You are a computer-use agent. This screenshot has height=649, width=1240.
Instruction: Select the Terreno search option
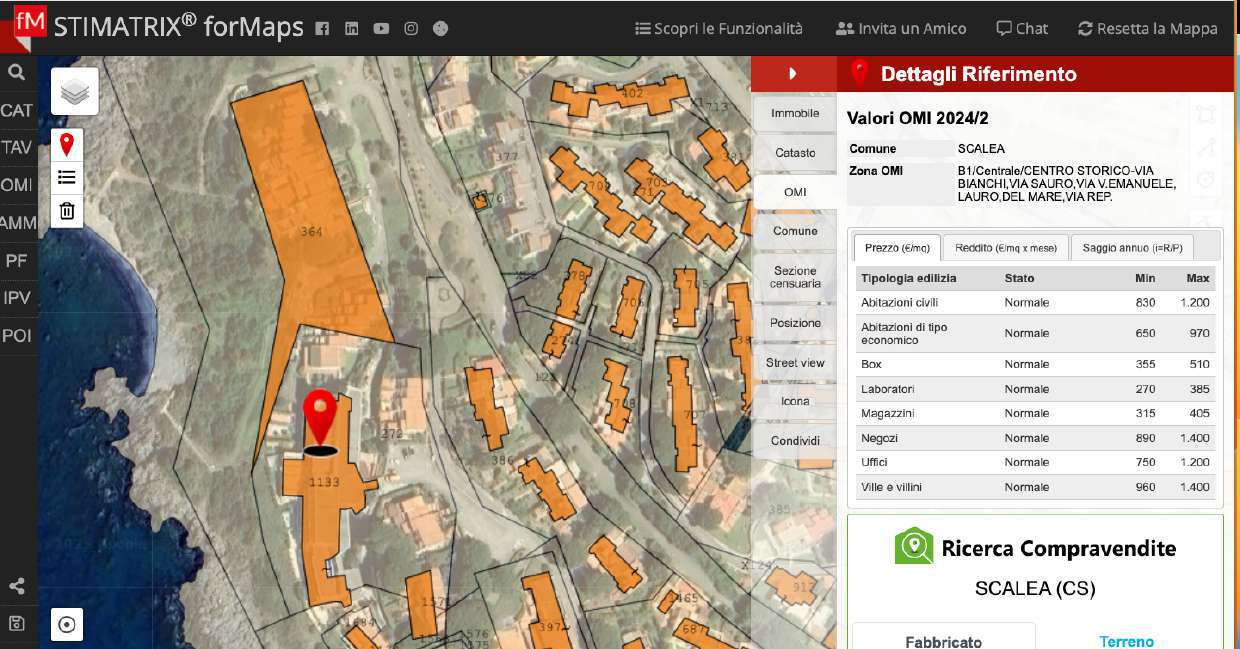coord(1126,641)
